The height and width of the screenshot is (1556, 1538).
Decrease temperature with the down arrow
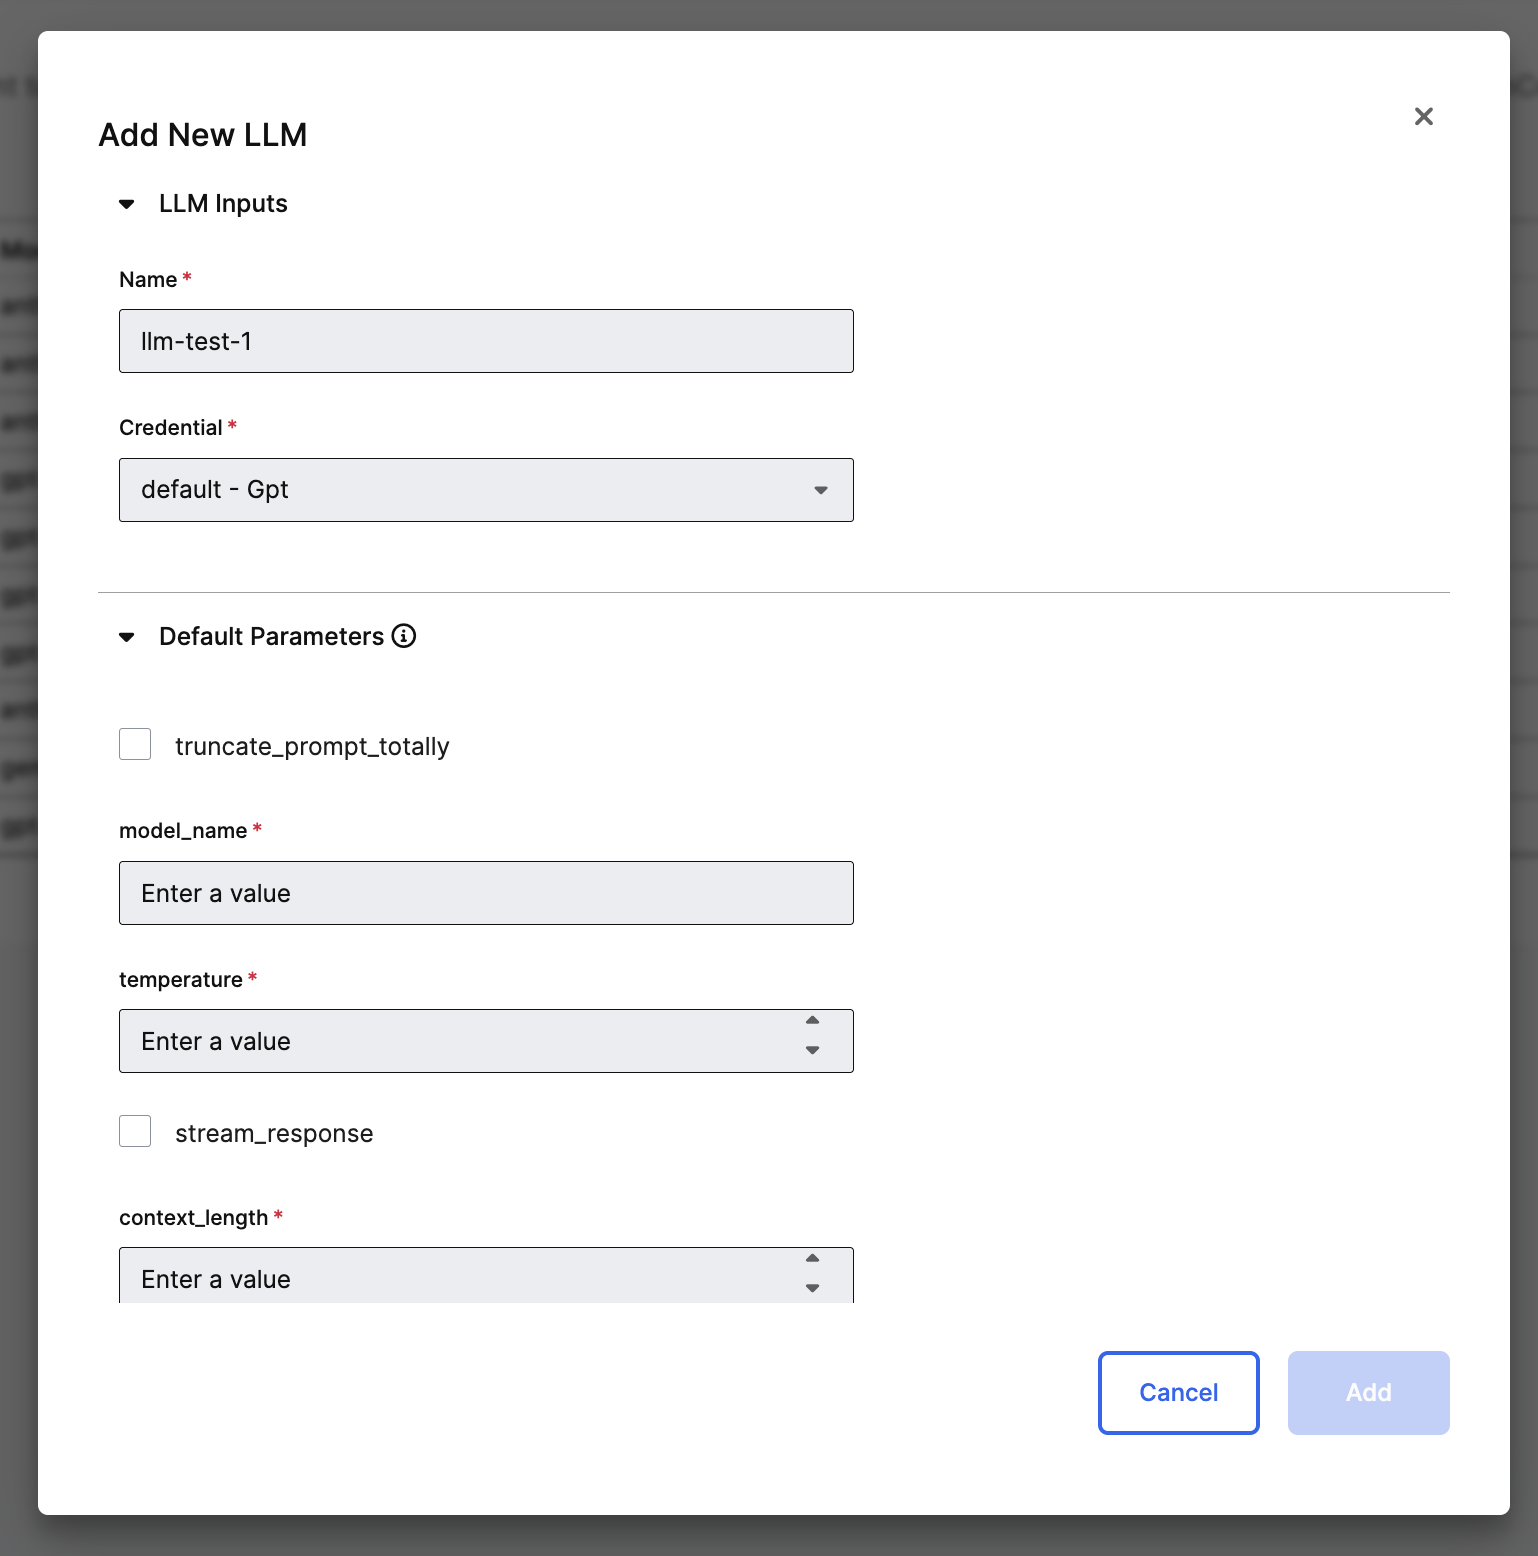[812, 1050]
